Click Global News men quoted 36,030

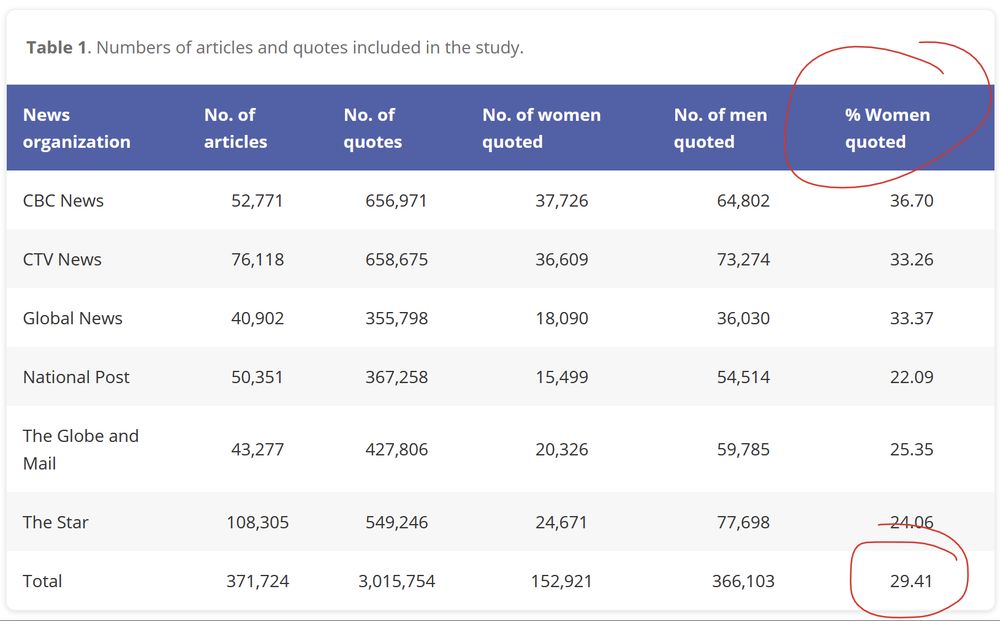pos(743,318)
